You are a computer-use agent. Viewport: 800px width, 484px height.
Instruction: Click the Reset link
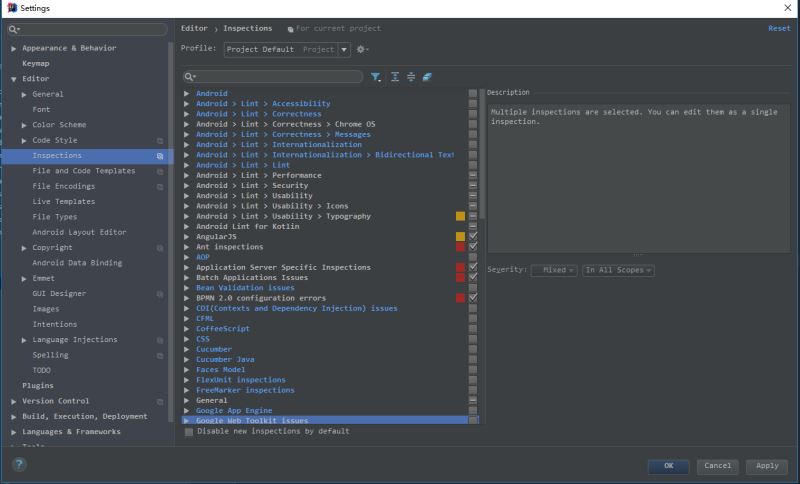[x=779, y=29]
